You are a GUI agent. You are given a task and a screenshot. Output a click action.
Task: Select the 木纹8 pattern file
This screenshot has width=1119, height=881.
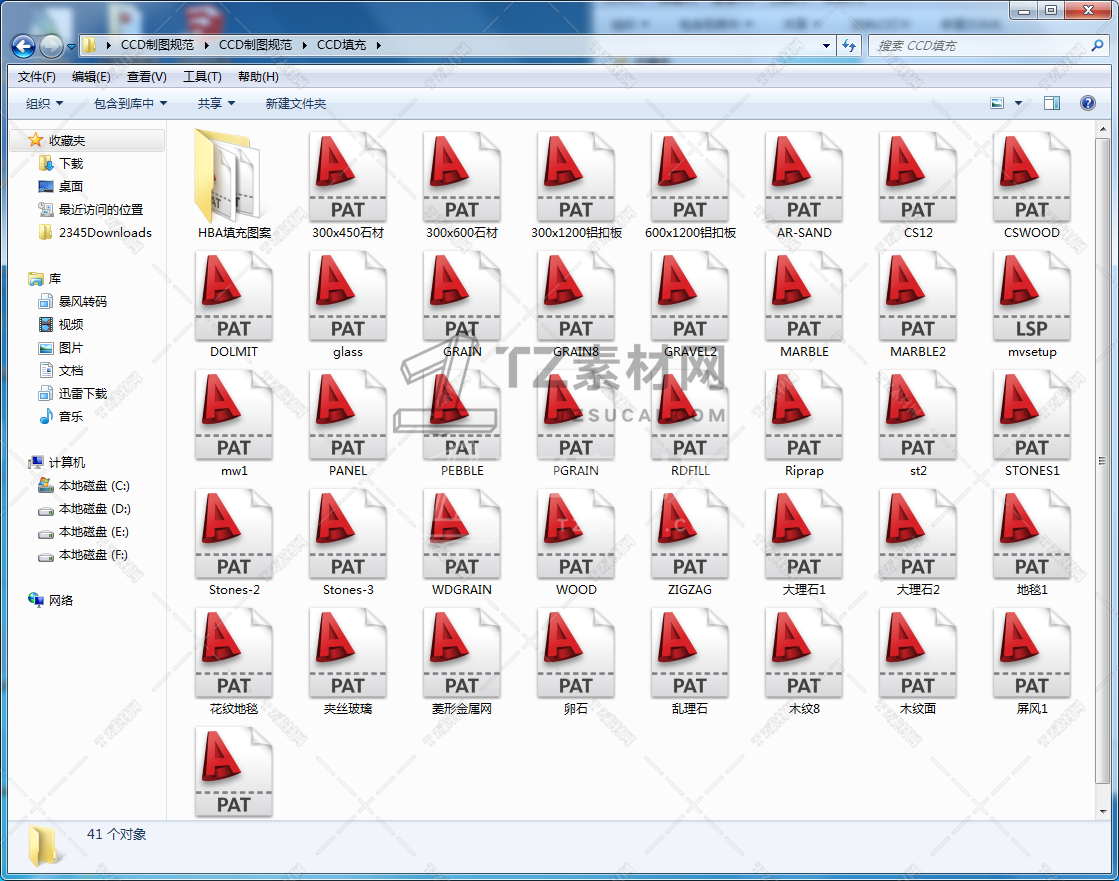click(x=804, y=661)
